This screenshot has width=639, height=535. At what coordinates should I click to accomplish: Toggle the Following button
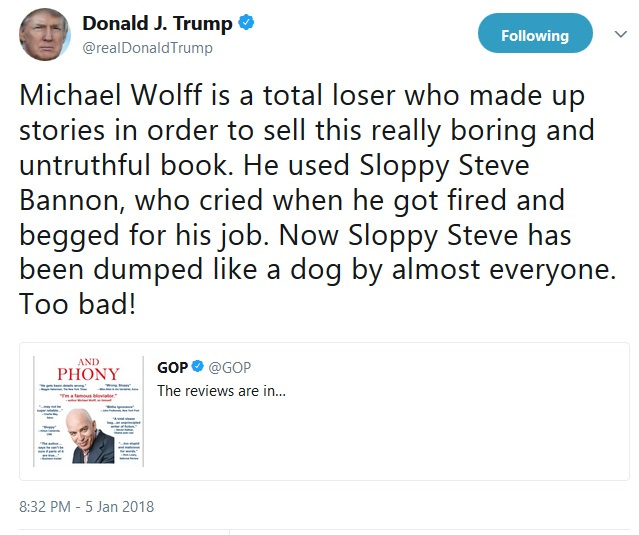(534, 35)
